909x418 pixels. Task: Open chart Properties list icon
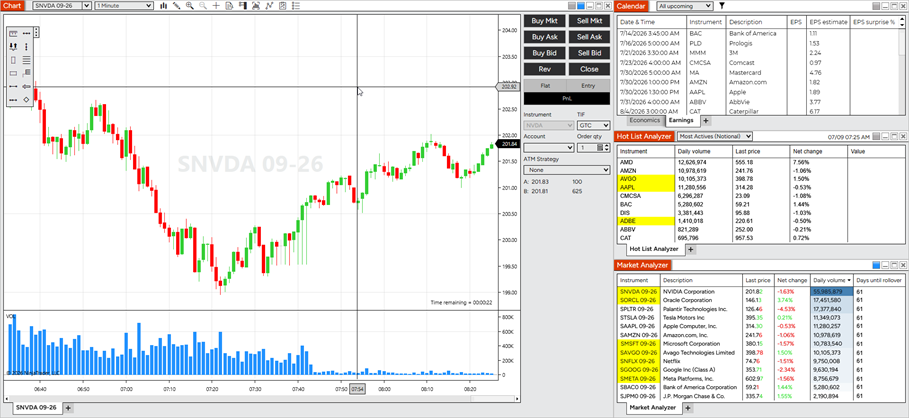point(296,6)
